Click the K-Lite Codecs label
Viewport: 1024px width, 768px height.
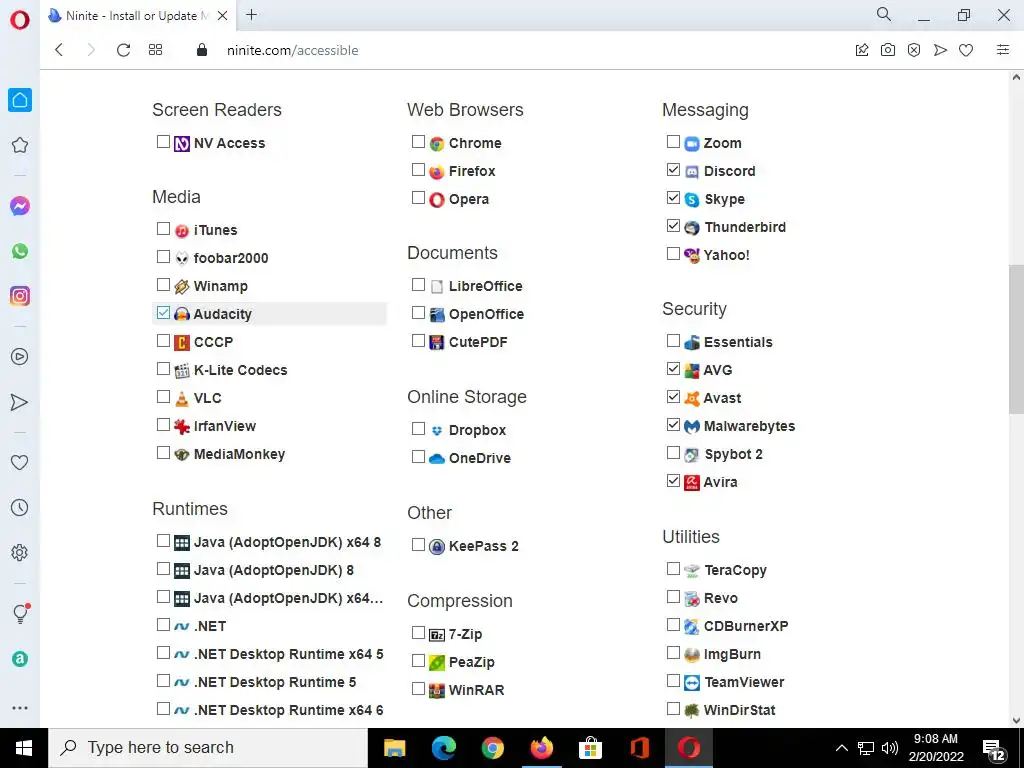click(240, 370)
